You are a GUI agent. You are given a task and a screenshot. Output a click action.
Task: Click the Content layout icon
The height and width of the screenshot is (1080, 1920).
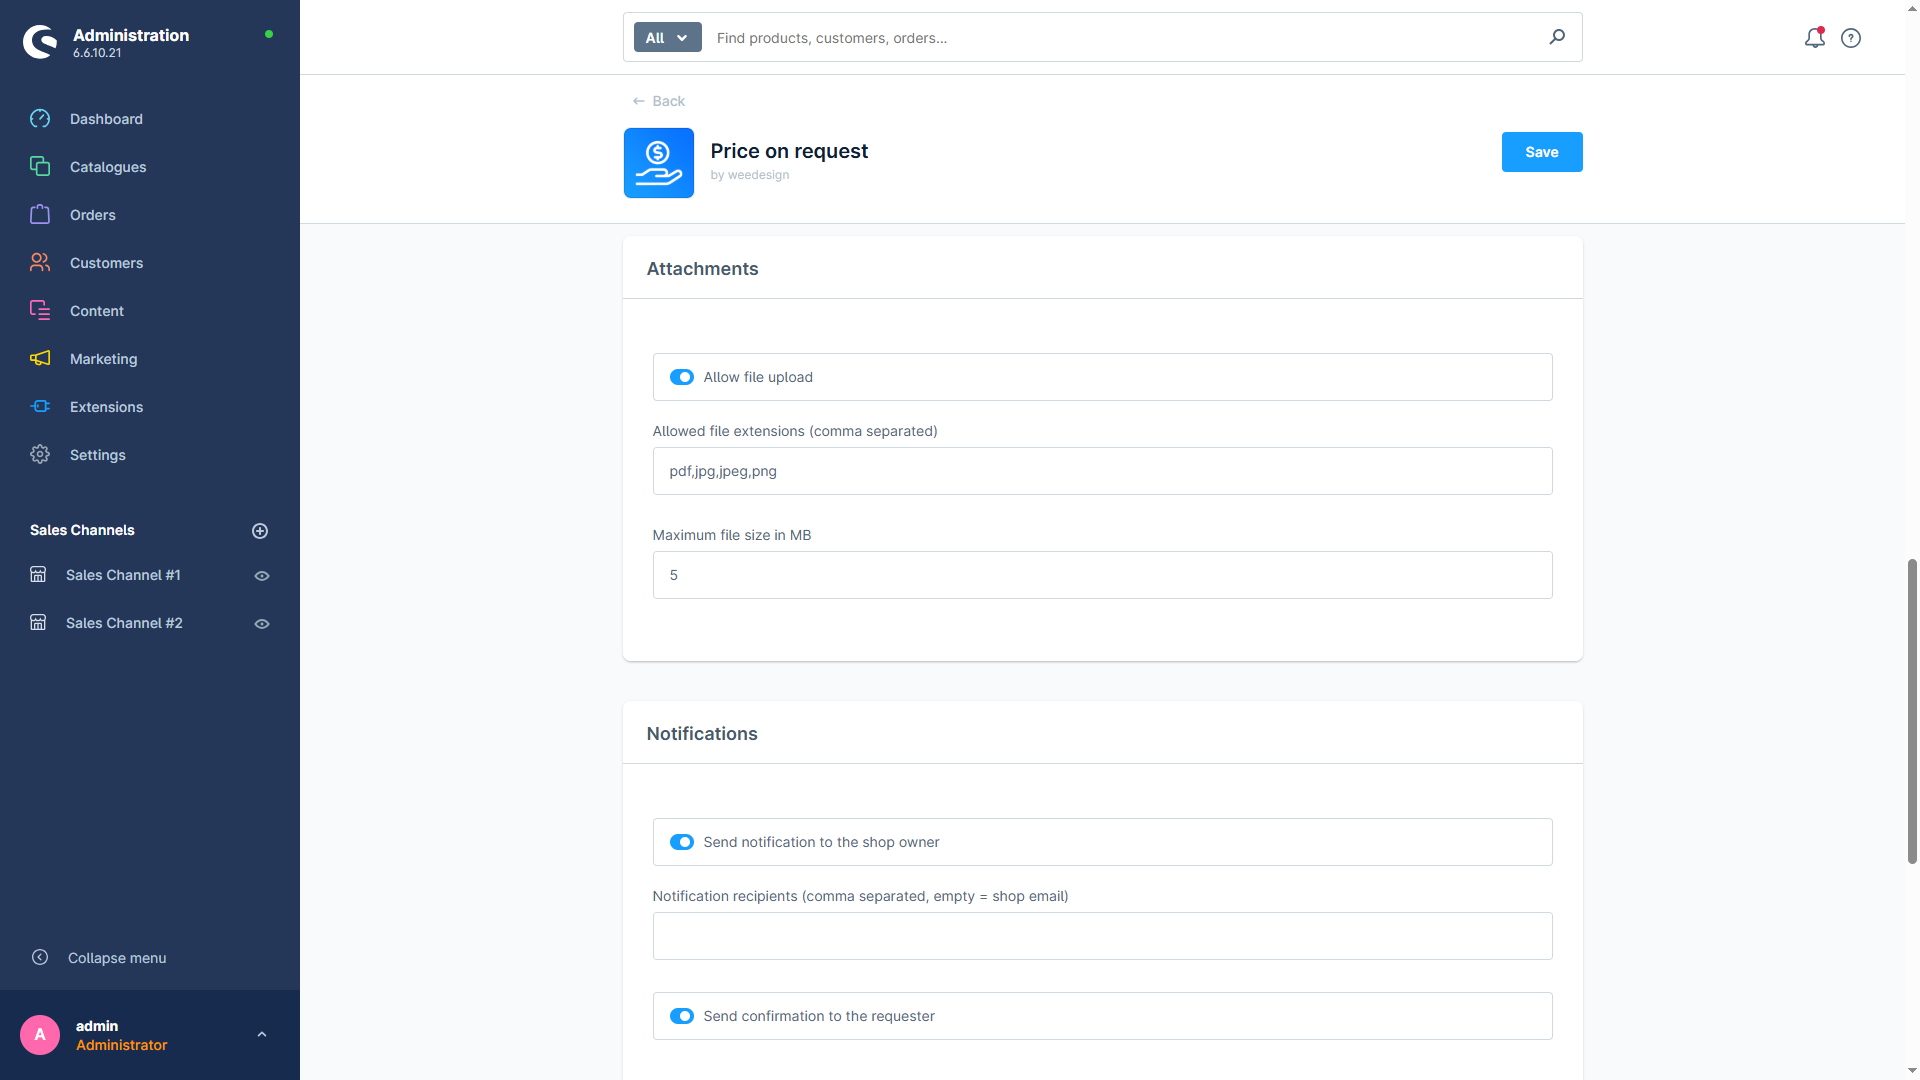(x=40, y=311)
